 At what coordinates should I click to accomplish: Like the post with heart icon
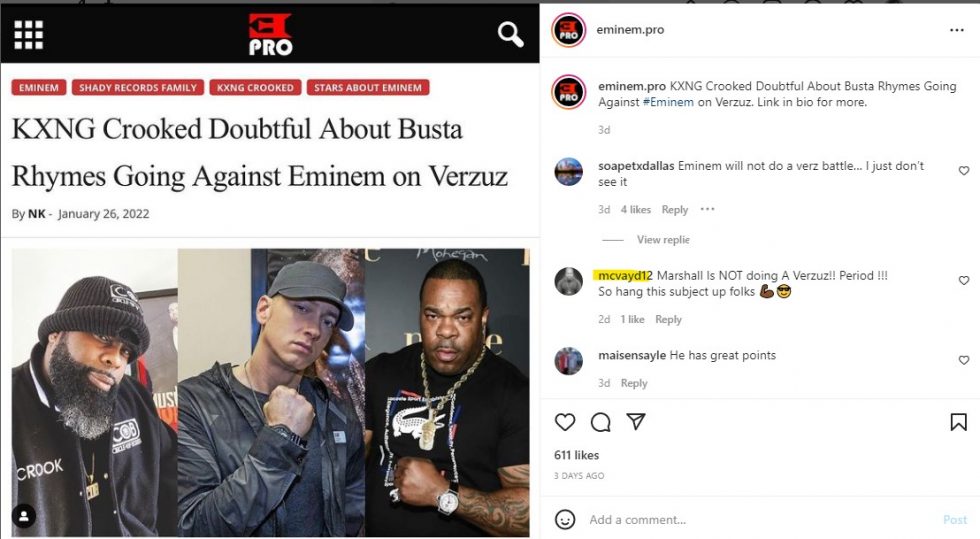(x=565, y=422)
